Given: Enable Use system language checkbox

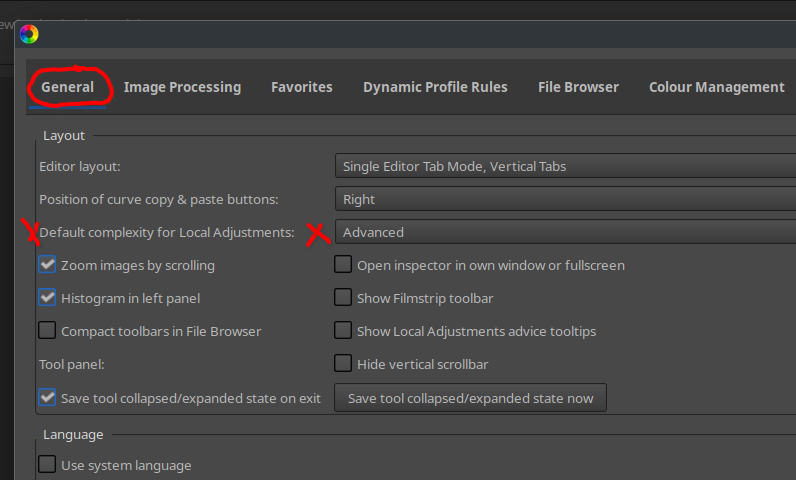Looking at the screenshot, I should (47, 465).
